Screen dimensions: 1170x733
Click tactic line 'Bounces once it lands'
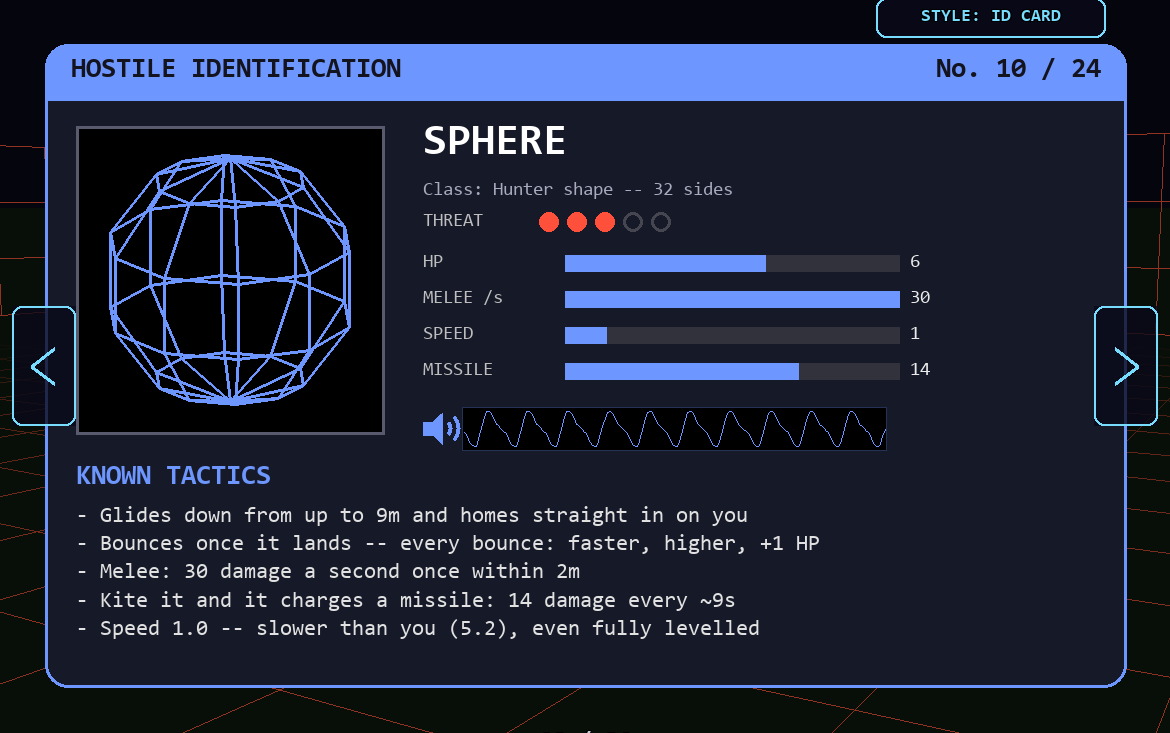(448, 543)
